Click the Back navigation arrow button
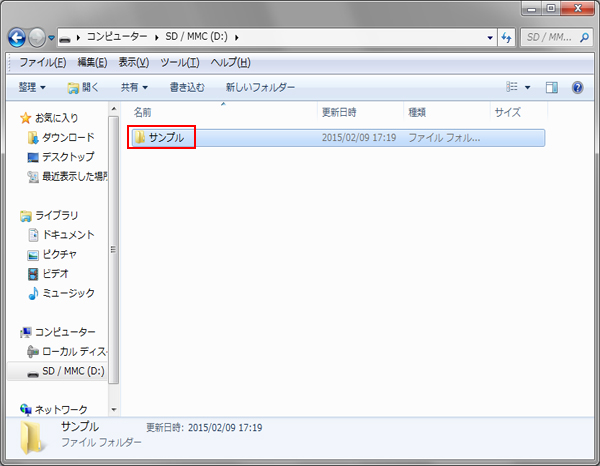 17,37
